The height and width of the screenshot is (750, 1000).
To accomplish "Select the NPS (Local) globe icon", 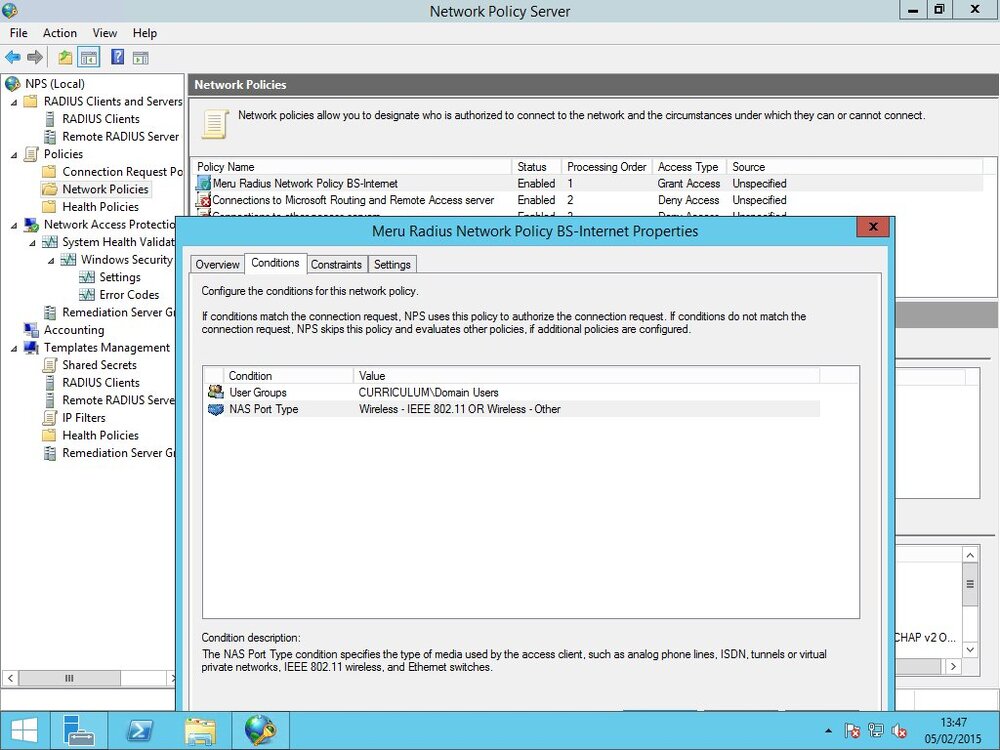I will (x=12, y=83).
